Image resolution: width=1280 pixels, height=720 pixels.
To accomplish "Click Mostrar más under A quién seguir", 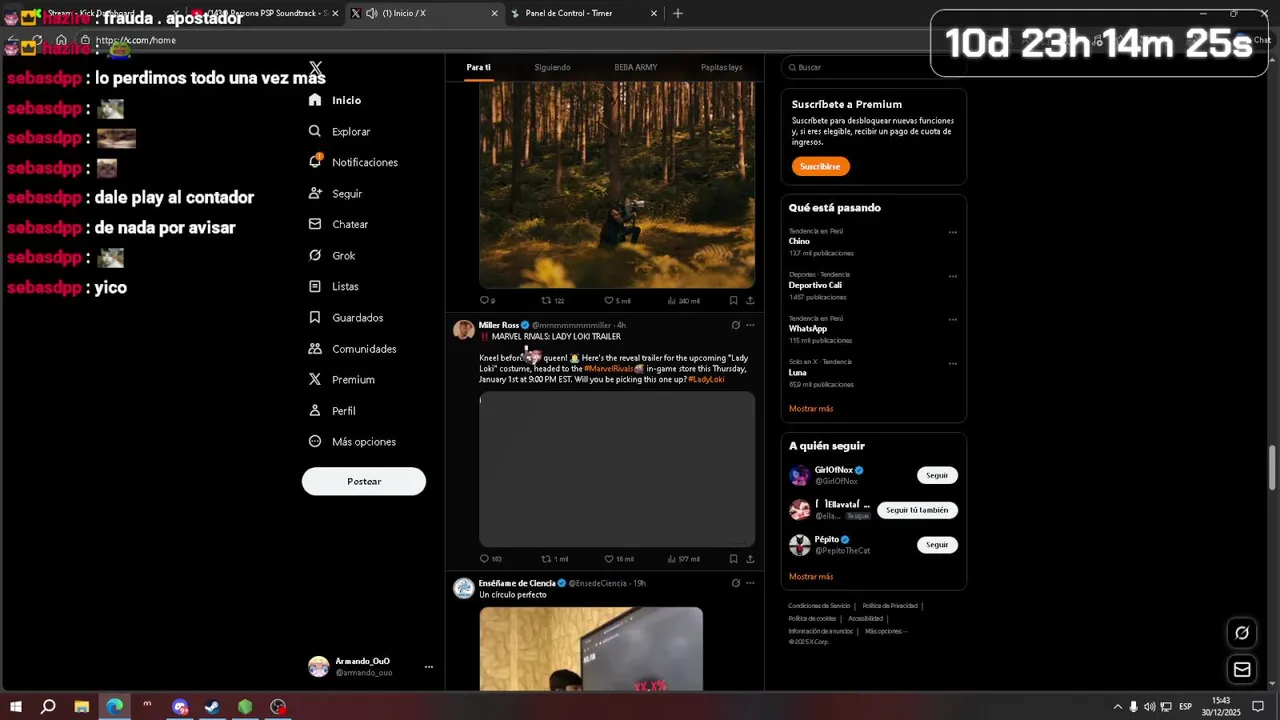I will (x=810, y=576).
